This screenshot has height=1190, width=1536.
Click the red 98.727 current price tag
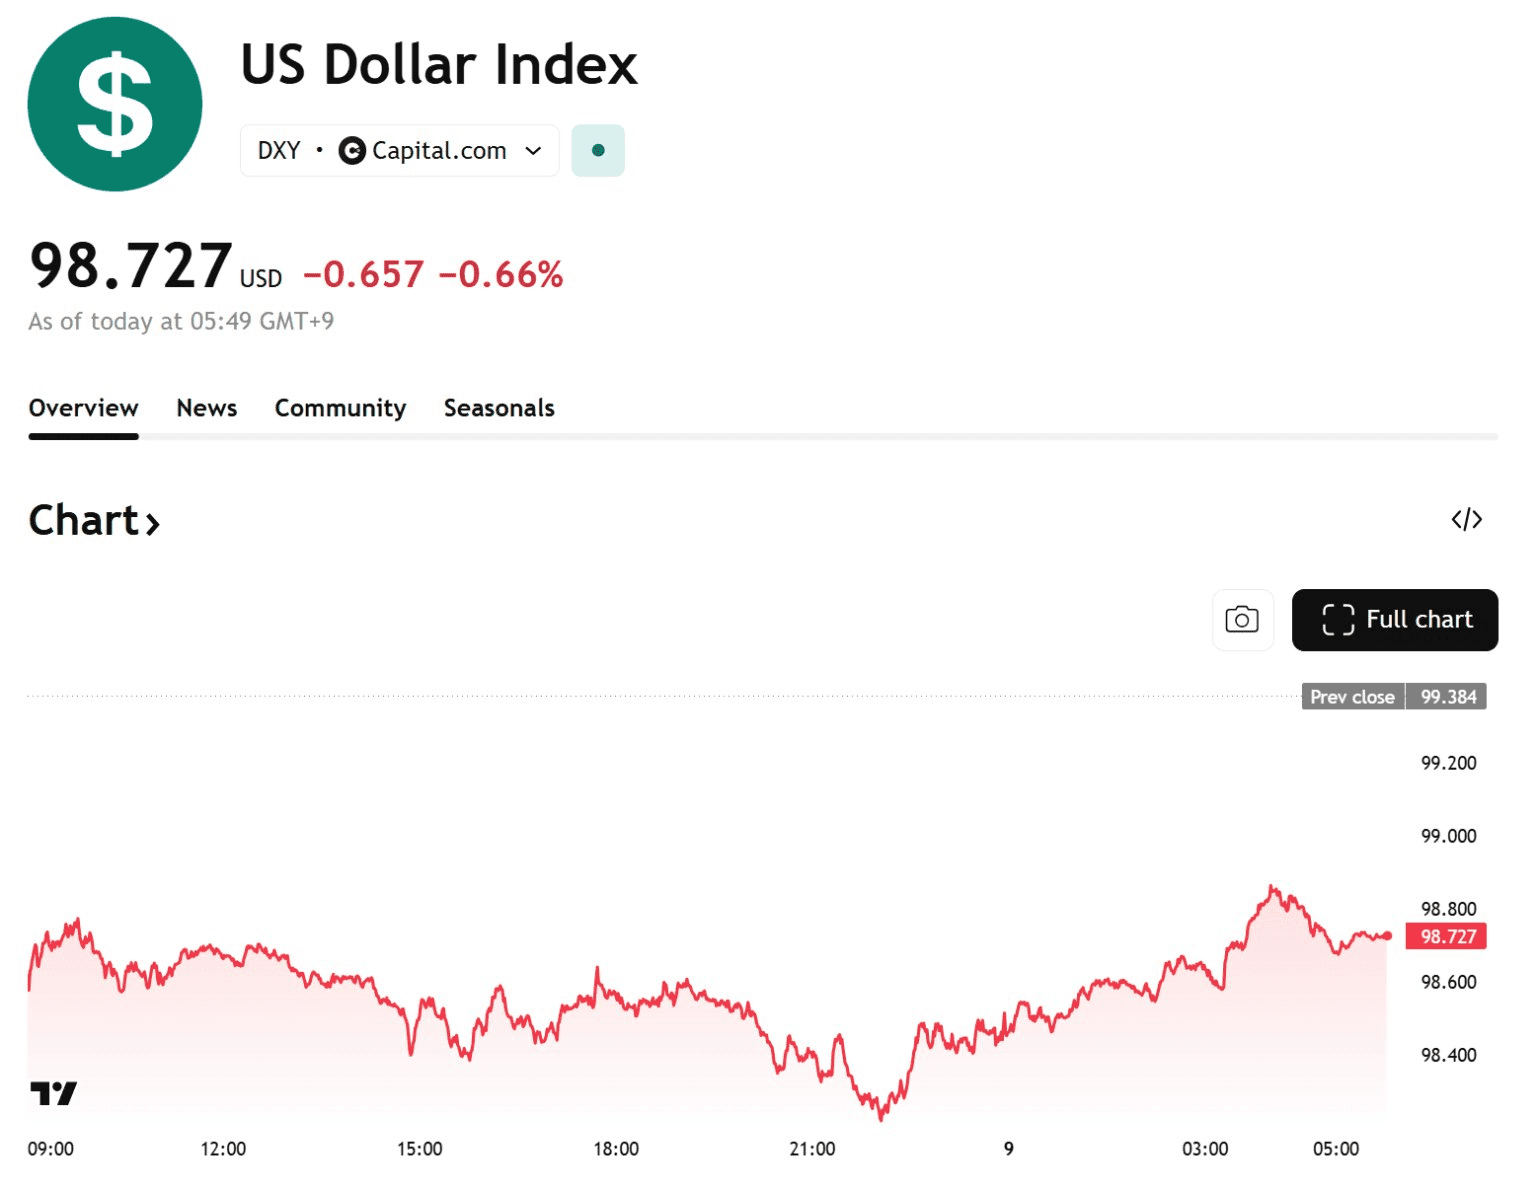(x=1447, y=937)
